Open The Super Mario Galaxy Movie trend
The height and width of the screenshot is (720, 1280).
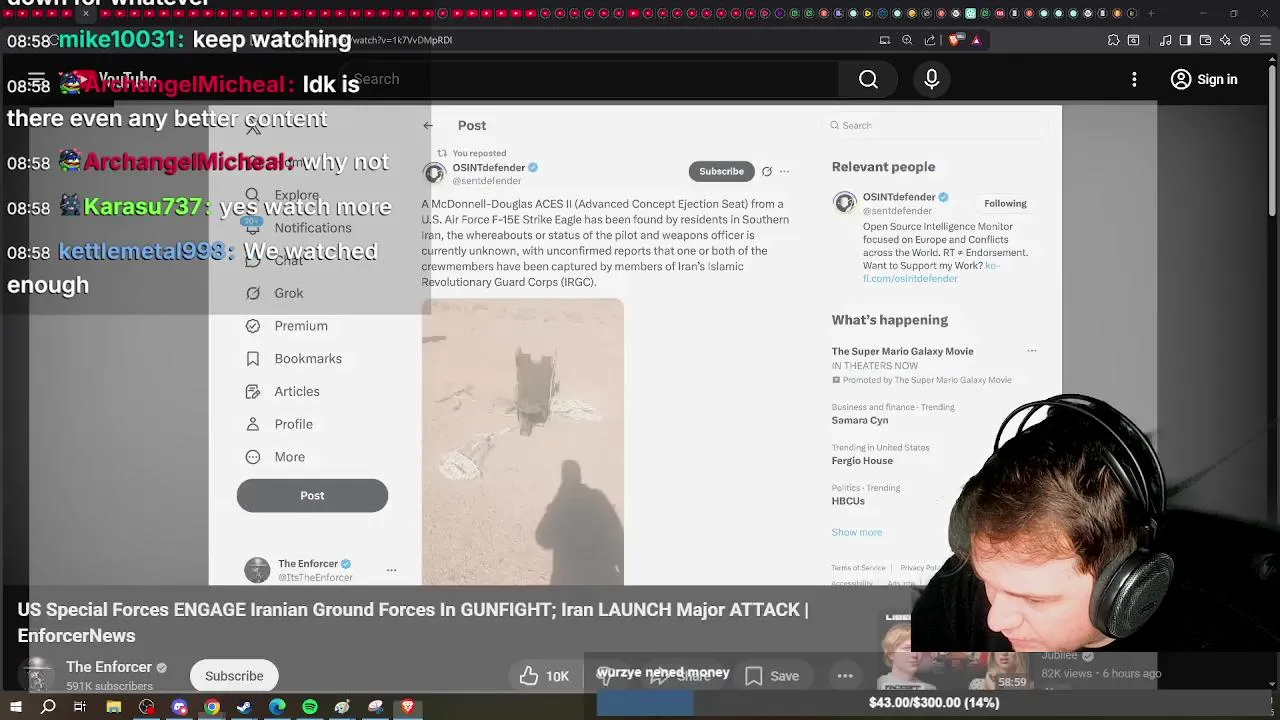pyautogui.click(x=903, y=351)
